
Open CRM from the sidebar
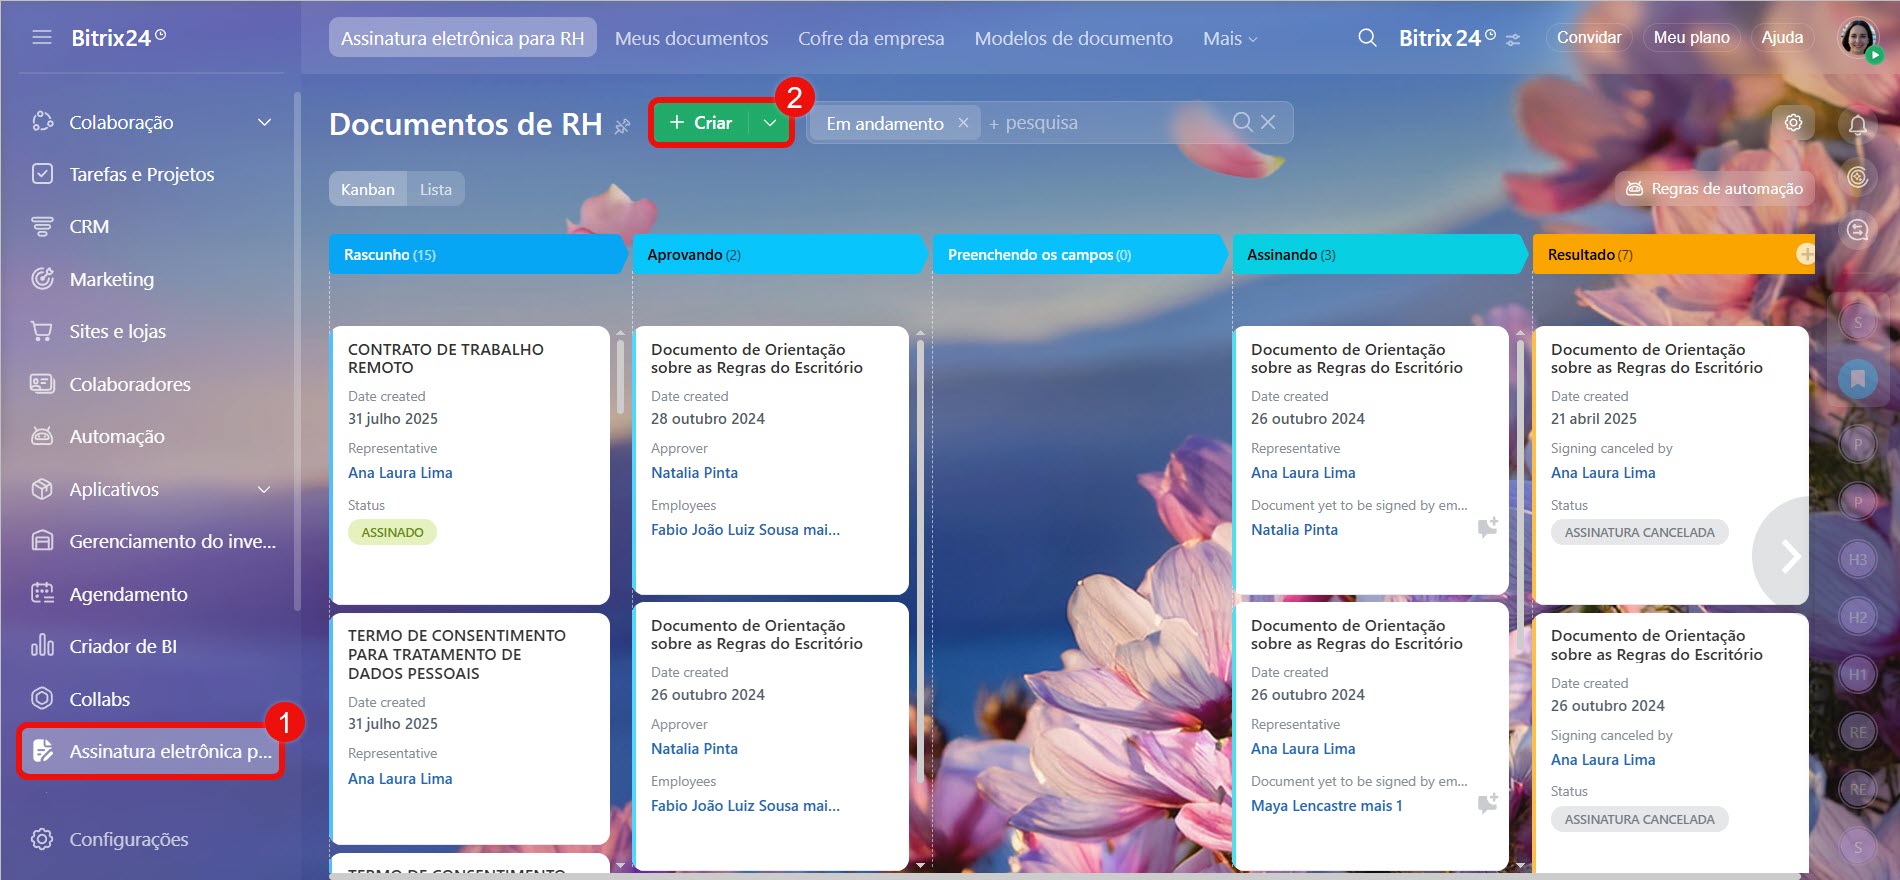coord(89,227)
